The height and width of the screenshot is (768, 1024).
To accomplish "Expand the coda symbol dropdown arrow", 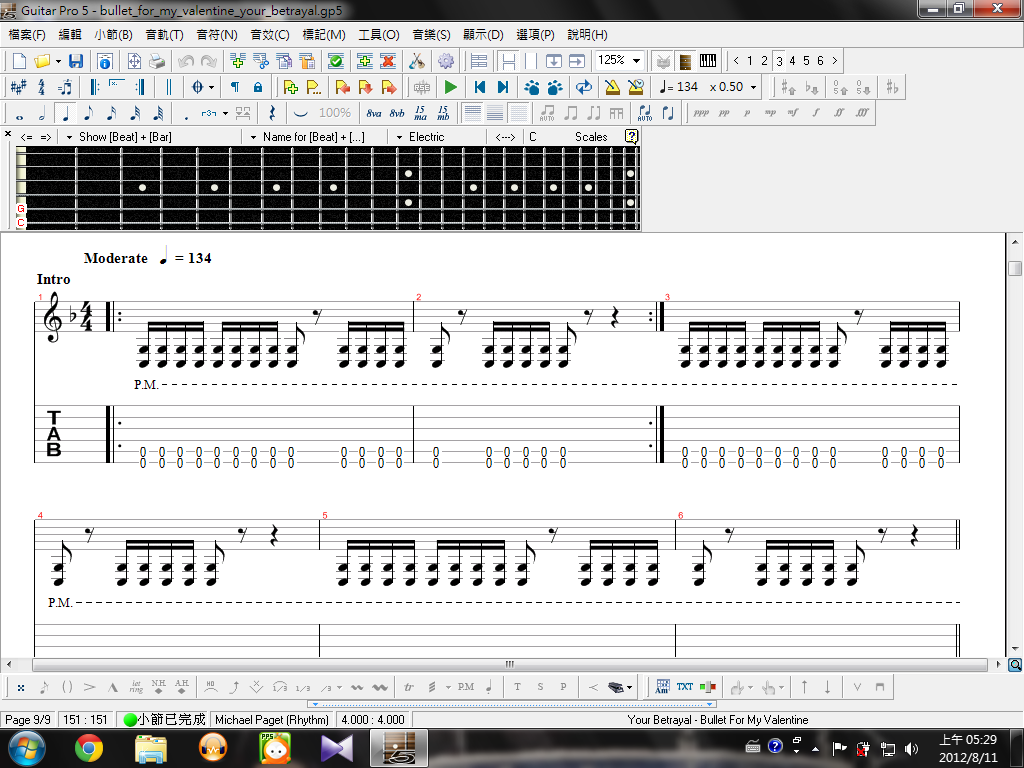I will pyautogui.click(x=212, y=87).
